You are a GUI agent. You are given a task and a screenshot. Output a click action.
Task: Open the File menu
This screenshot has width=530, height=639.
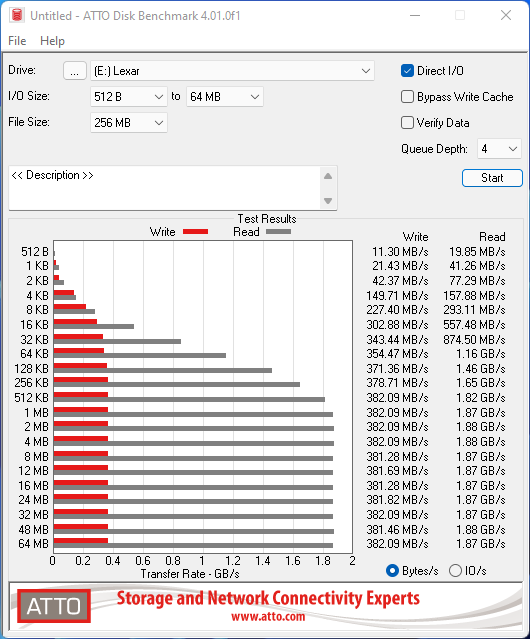coord(17,41)
